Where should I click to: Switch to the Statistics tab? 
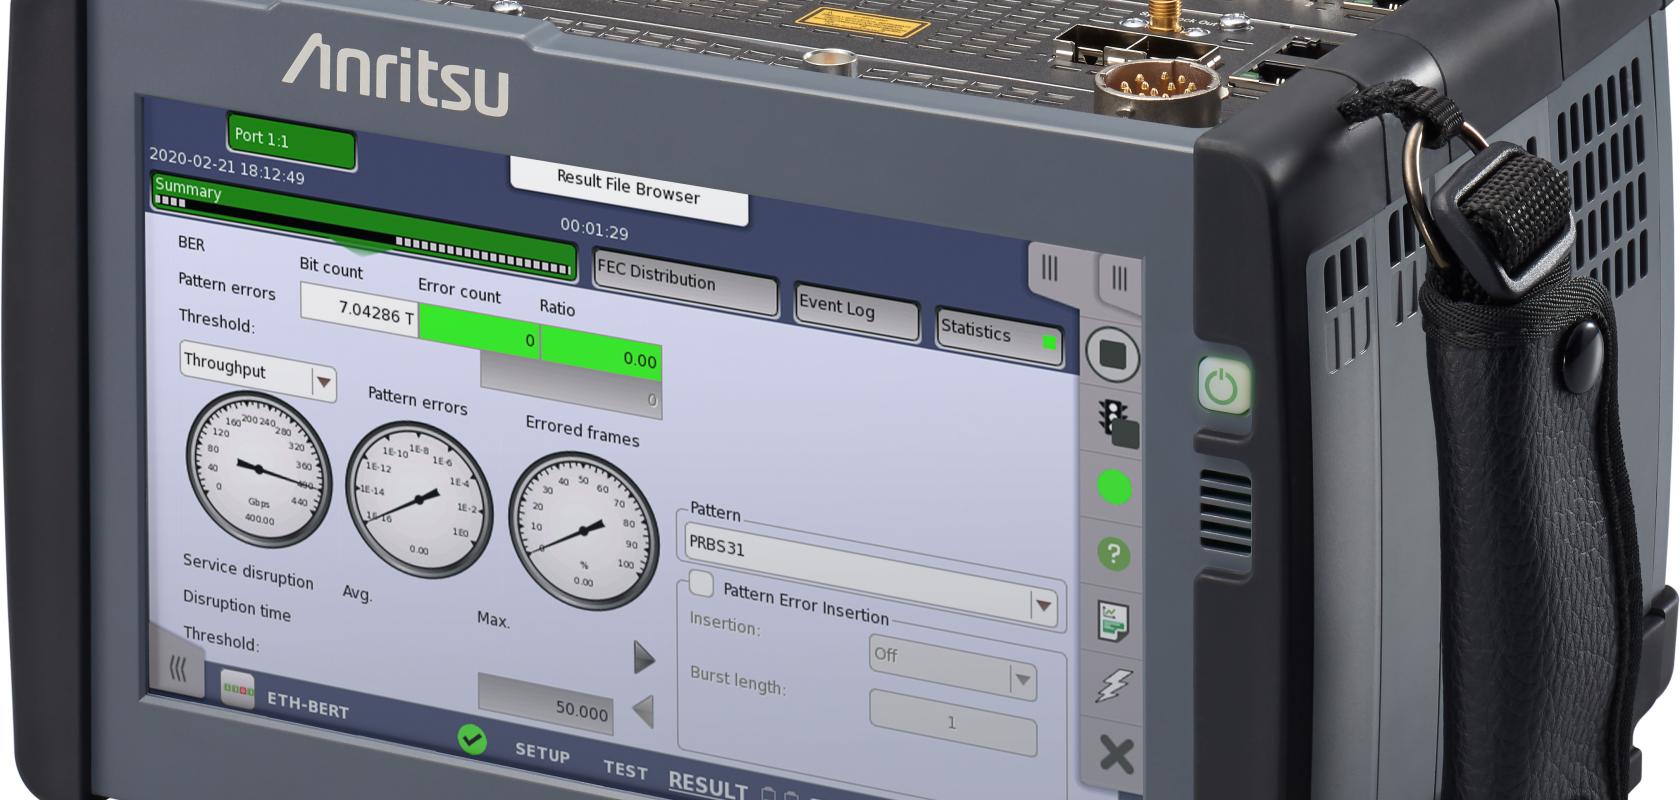pos(998,336)
